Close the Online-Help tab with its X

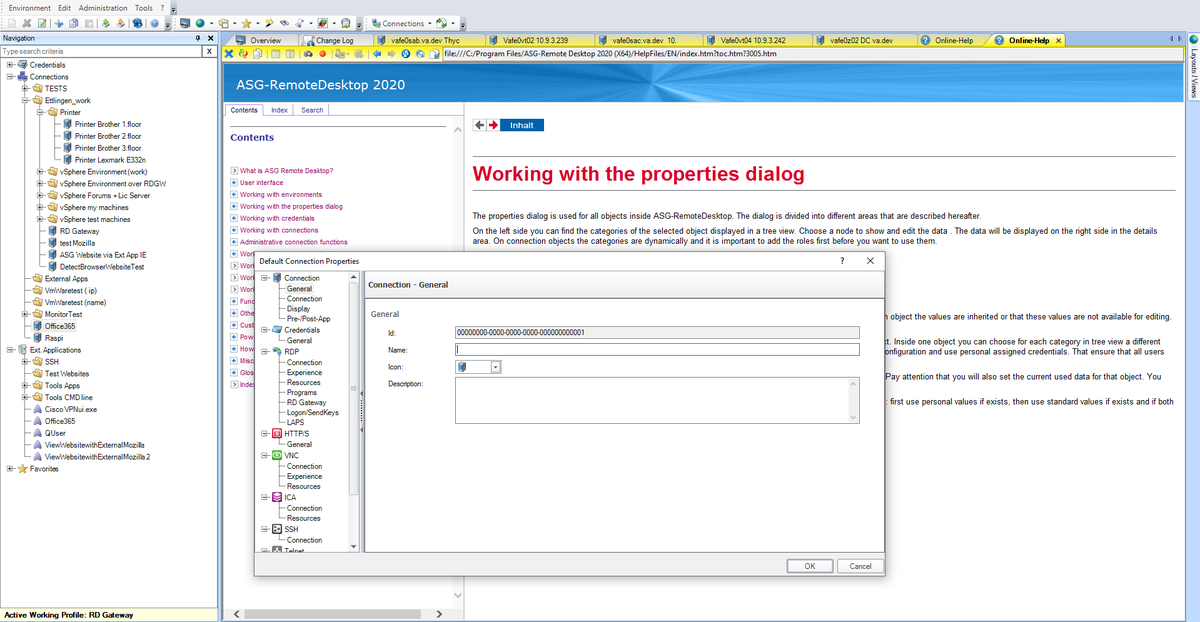click(x=1058, y=40)
